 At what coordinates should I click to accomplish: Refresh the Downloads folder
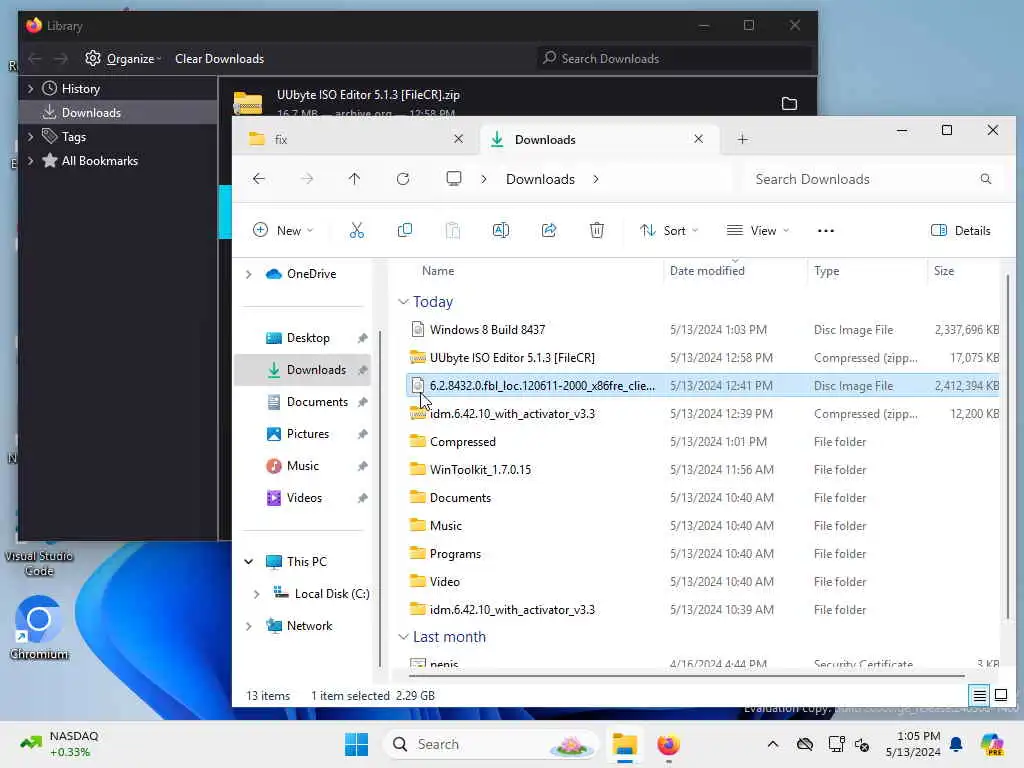click(403, 179)
